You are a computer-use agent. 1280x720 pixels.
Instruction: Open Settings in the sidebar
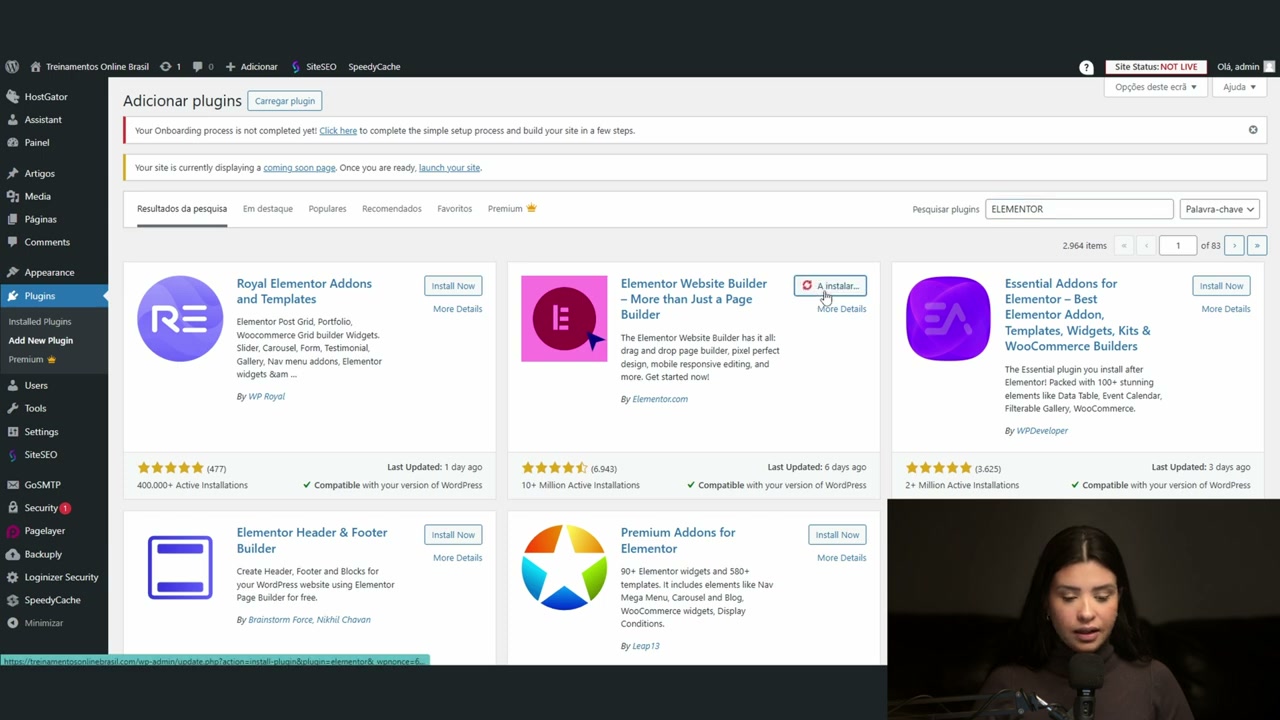pos(41,432)
